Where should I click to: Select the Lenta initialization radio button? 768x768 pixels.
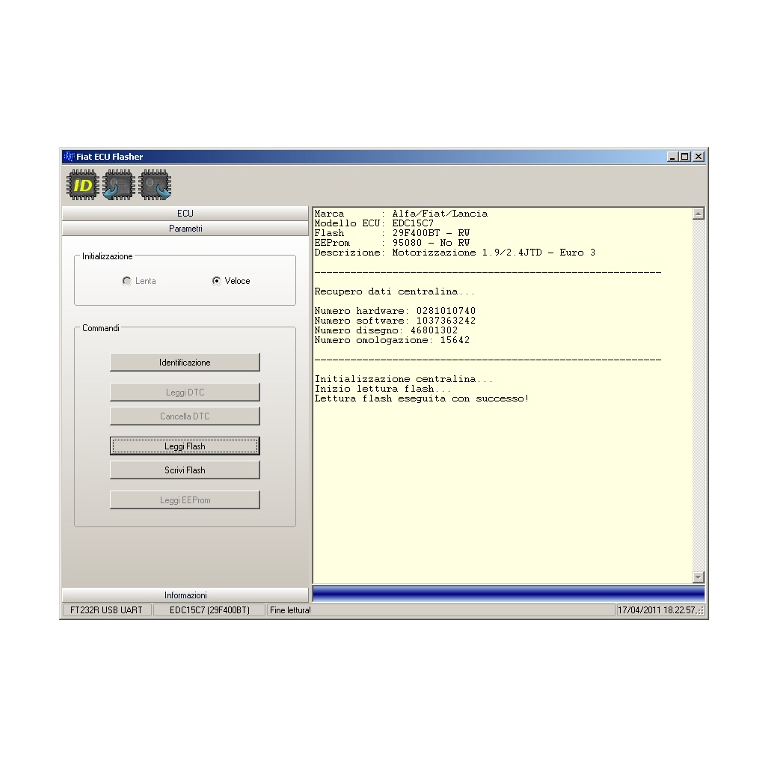pos(126,281)
